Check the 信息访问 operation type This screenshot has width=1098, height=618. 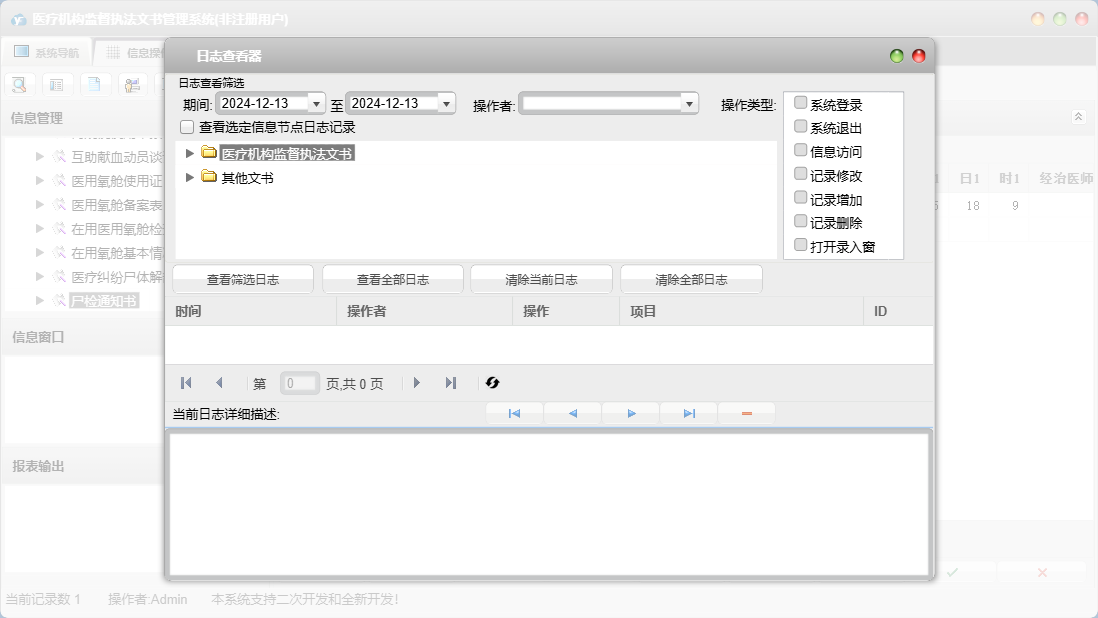click(800, 150)
